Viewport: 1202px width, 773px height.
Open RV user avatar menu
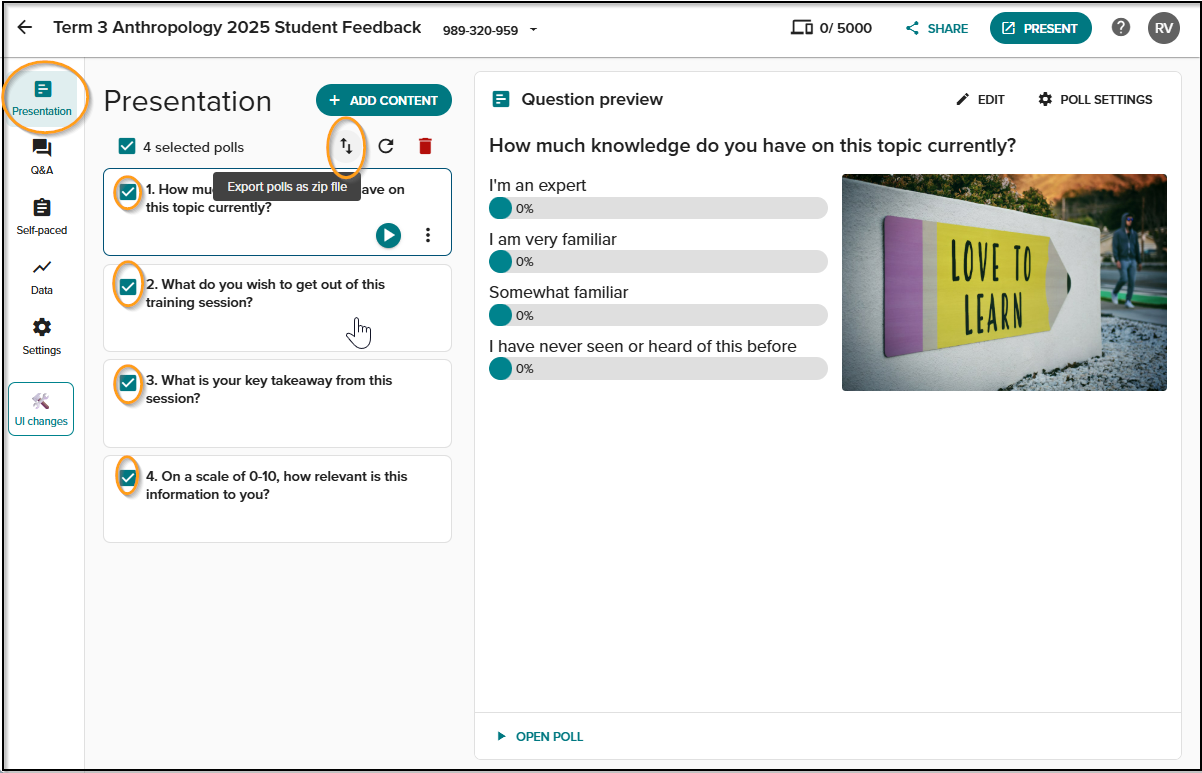click(1164, 28)
